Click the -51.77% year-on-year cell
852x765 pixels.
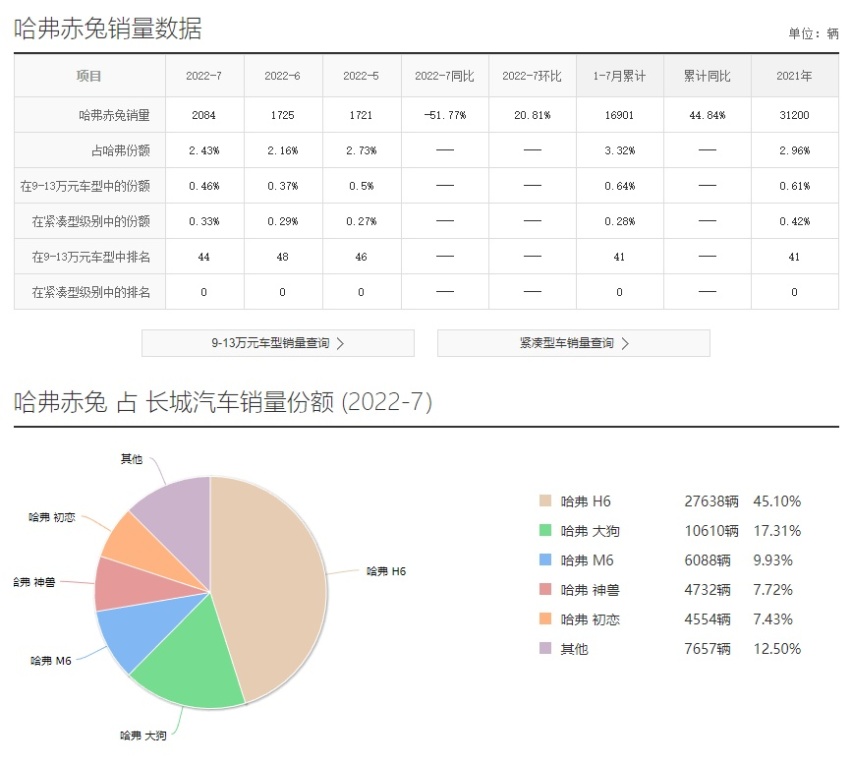coord(445,115)
